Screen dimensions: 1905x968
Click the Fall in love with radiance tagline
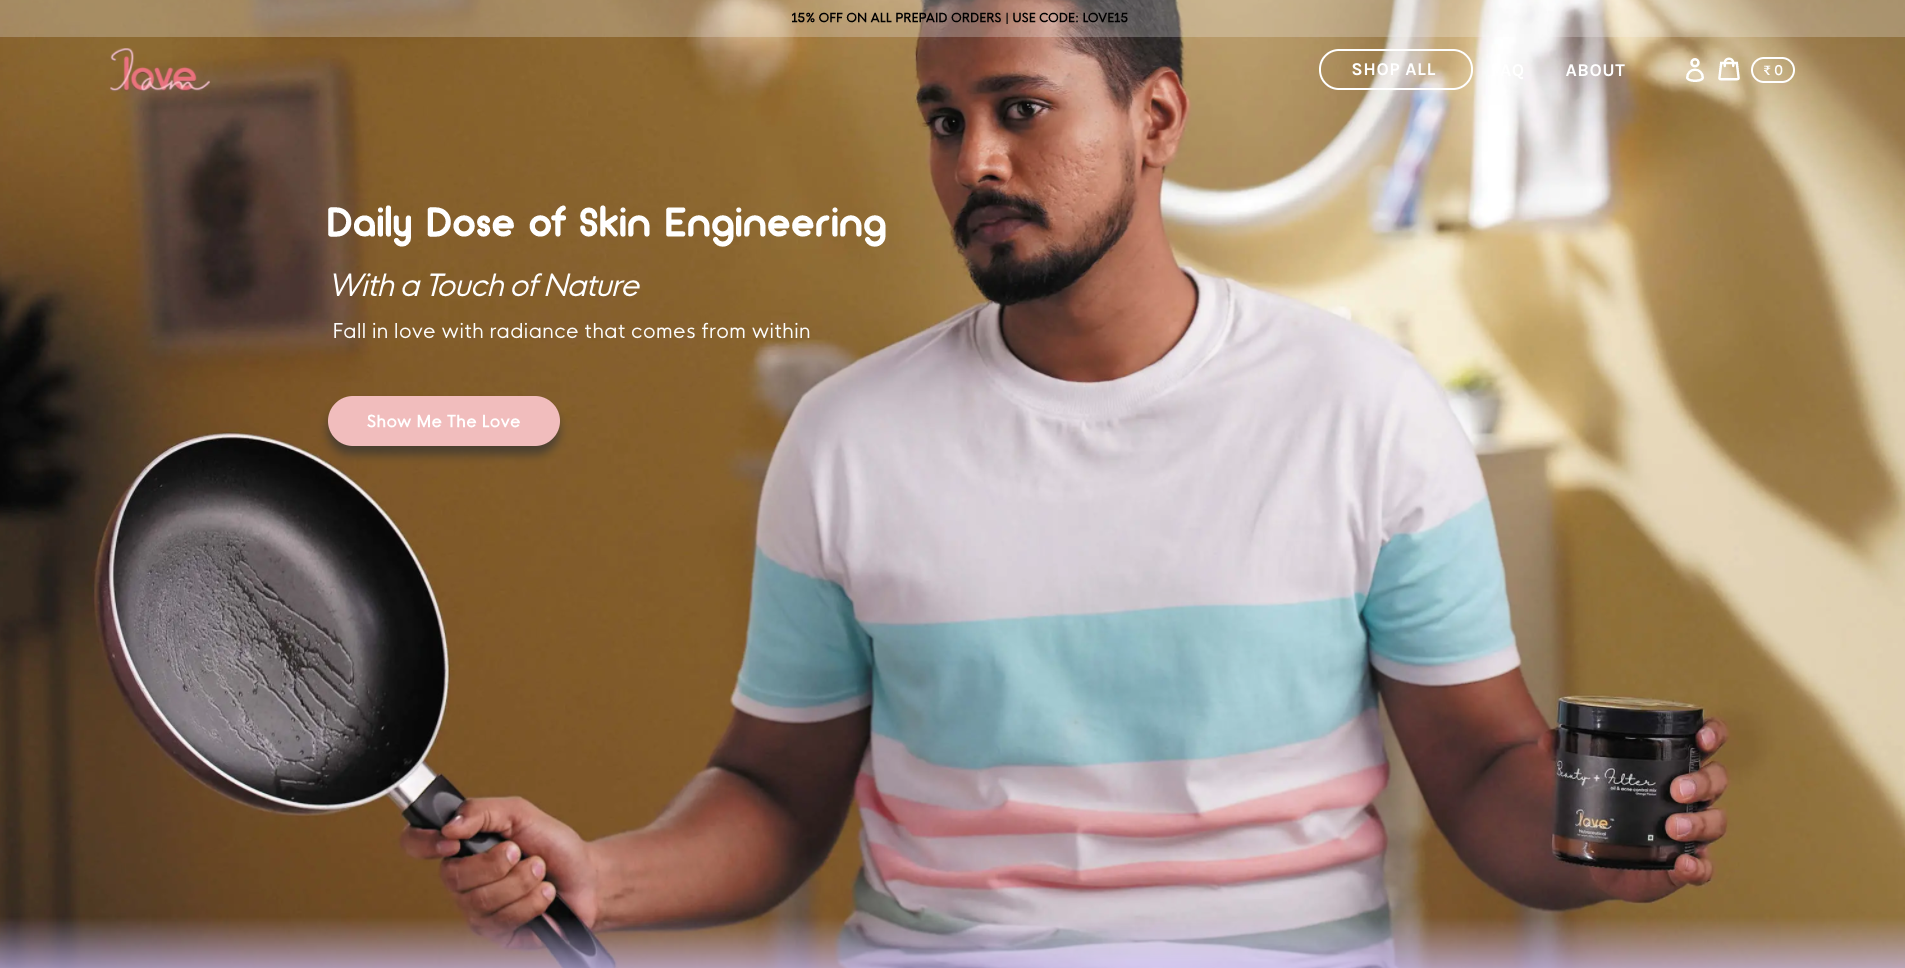click(x=571, y=331)
